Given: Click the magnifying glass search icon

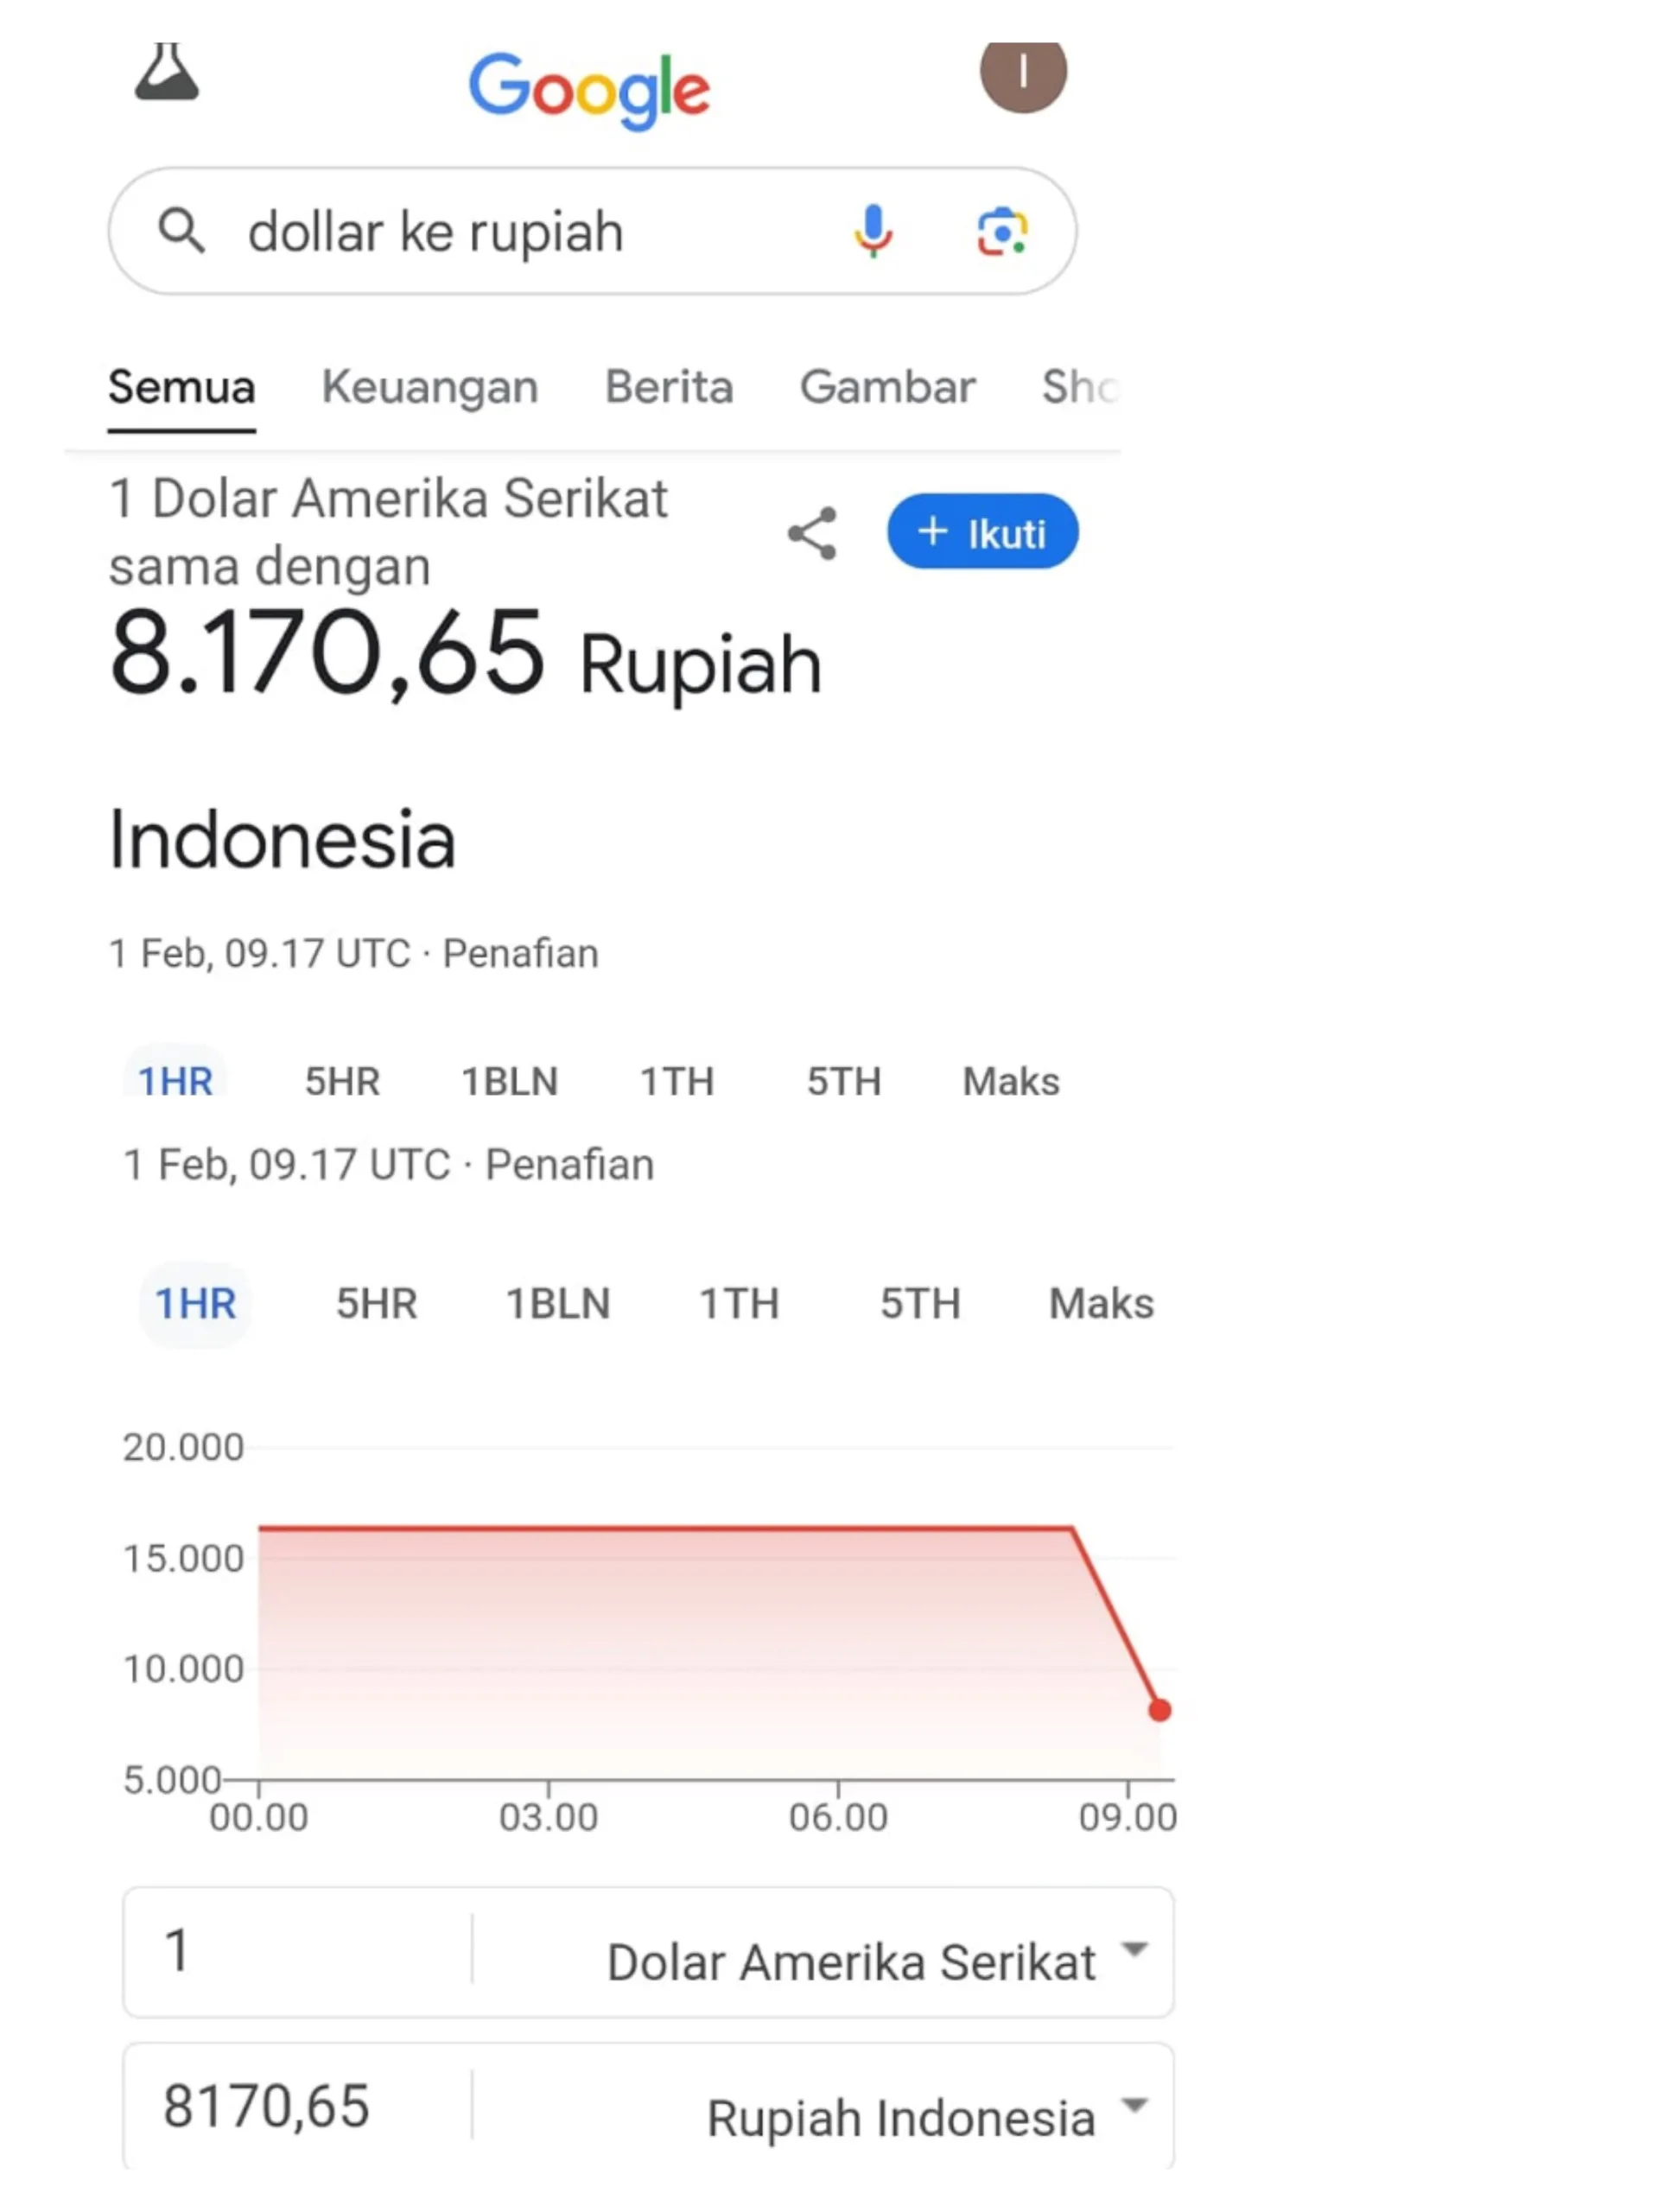Looking at the screenshot, I should pyautogui.click(x=181, y=231).
